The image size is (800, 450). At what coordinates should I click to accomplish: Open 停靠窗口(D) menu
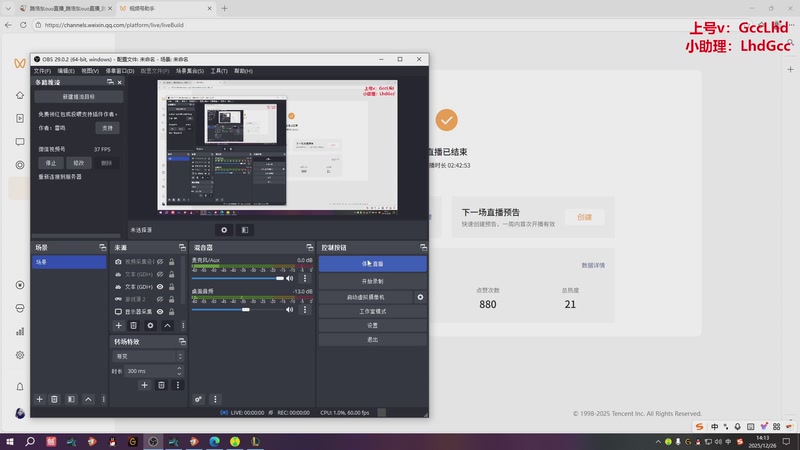coord(120,71)
